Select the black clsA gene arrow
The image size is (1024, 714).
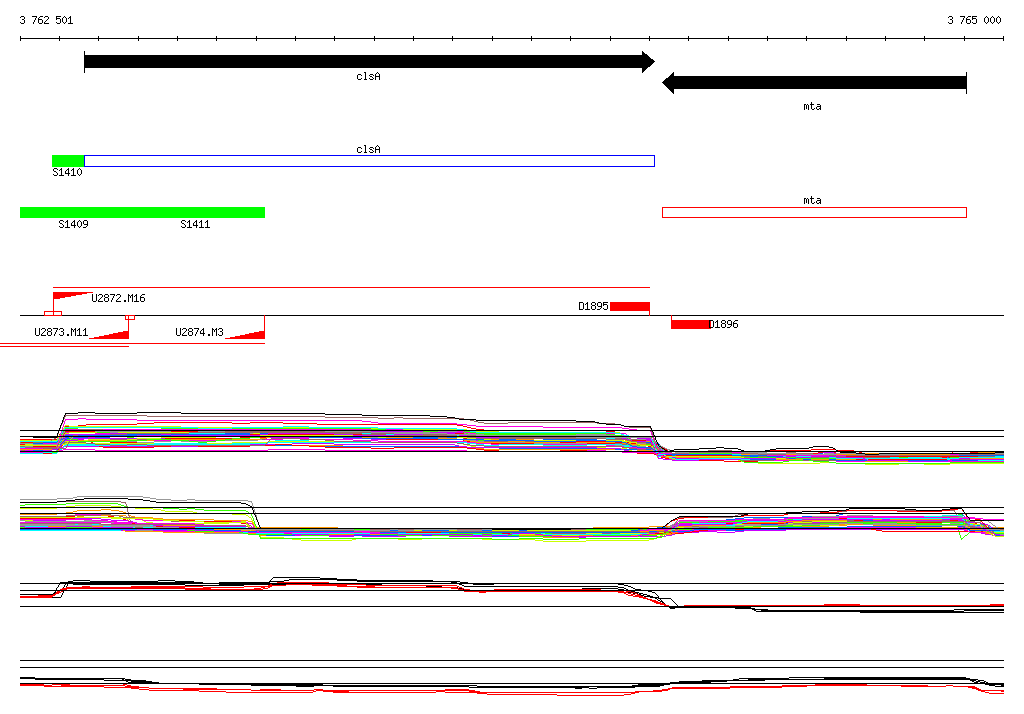coord(369,62)
